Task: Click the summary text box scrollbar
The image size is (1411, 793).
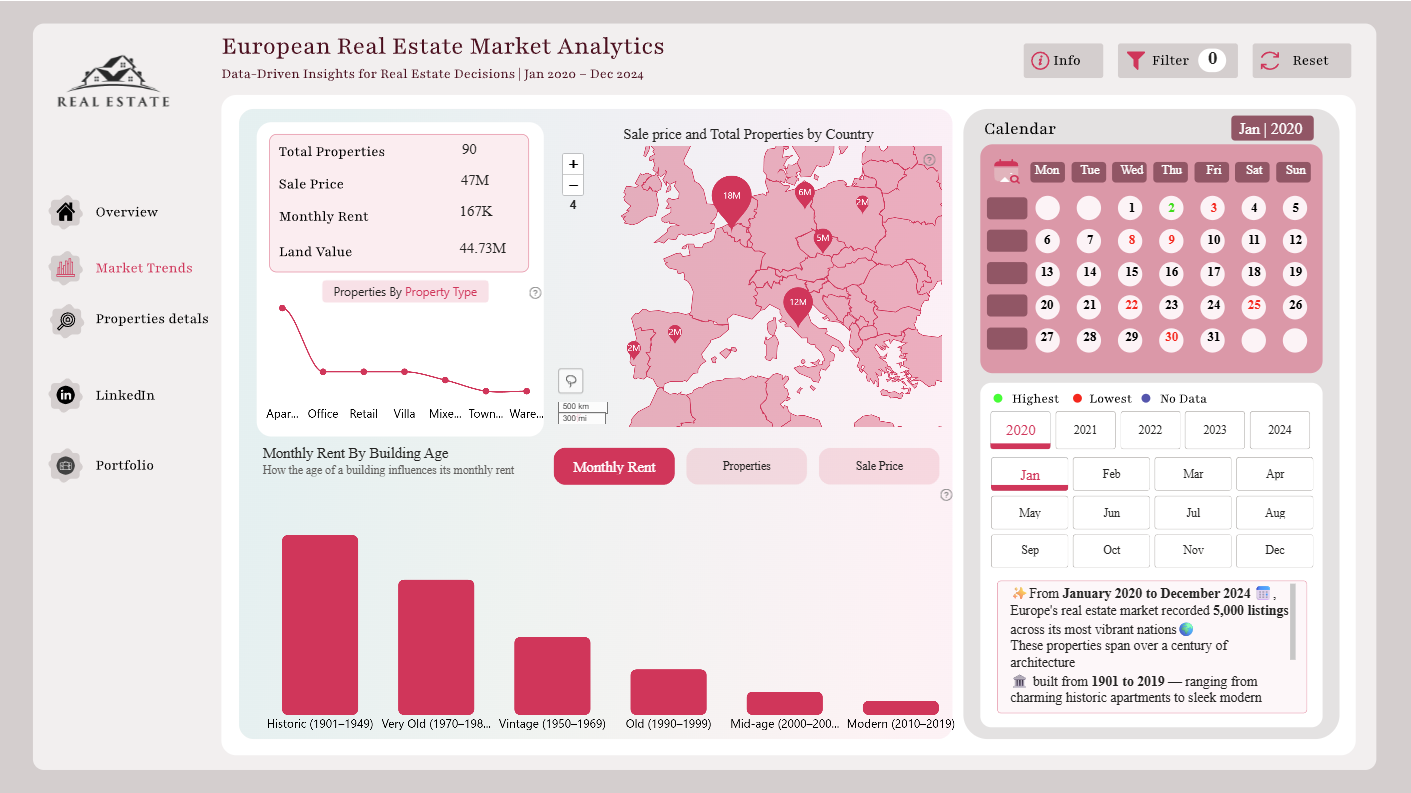Action: coord(1293,622)
